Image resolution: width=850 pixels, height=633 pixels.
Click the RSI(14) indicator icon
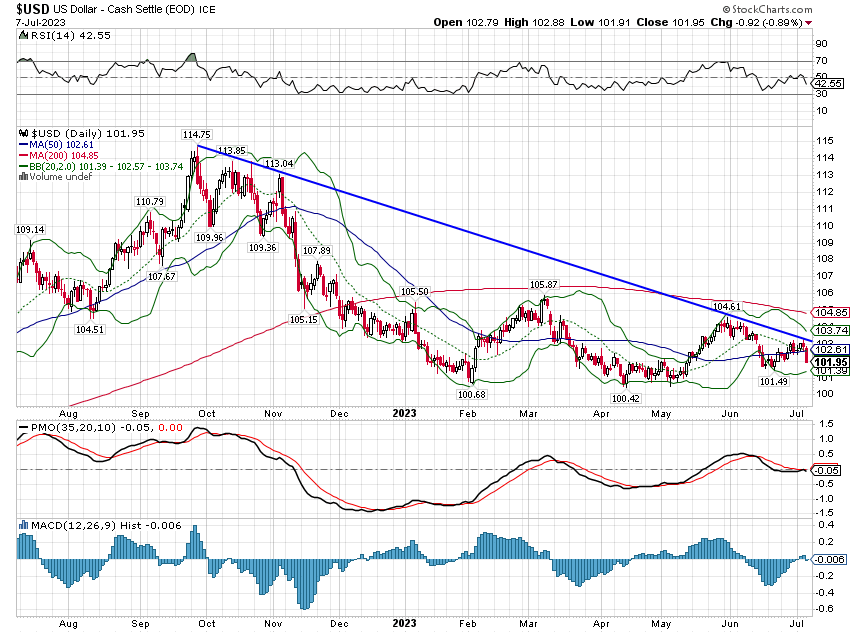click(24, 35)
